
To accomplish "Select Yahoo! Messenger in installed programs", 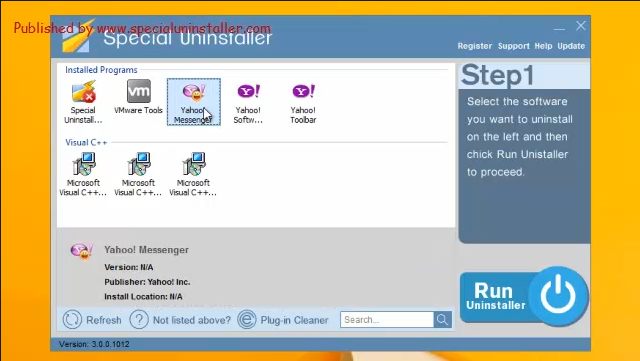I will 194,102.
